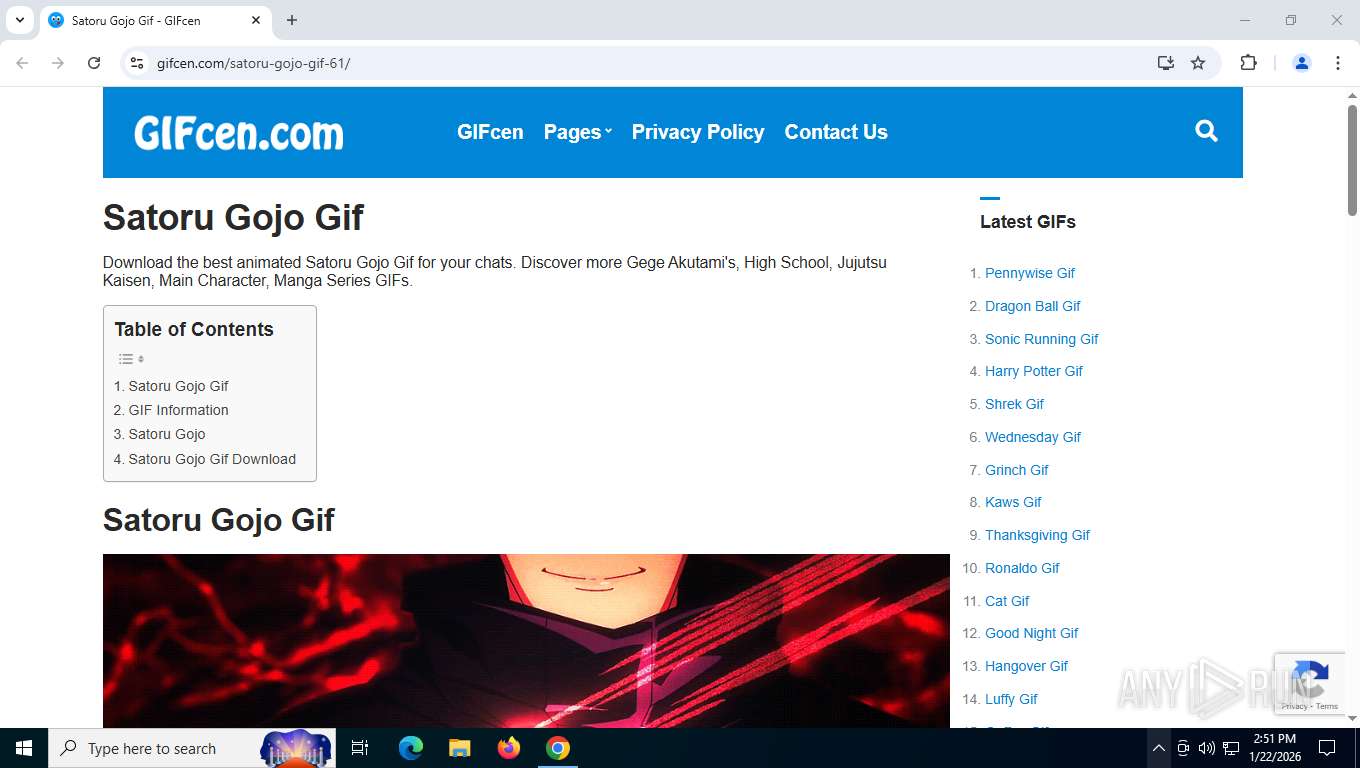Image resolution: width=1360 pixels, height=768 pixels.
Task: Open the Good Night Gif link
Action: coord(1032,633)
